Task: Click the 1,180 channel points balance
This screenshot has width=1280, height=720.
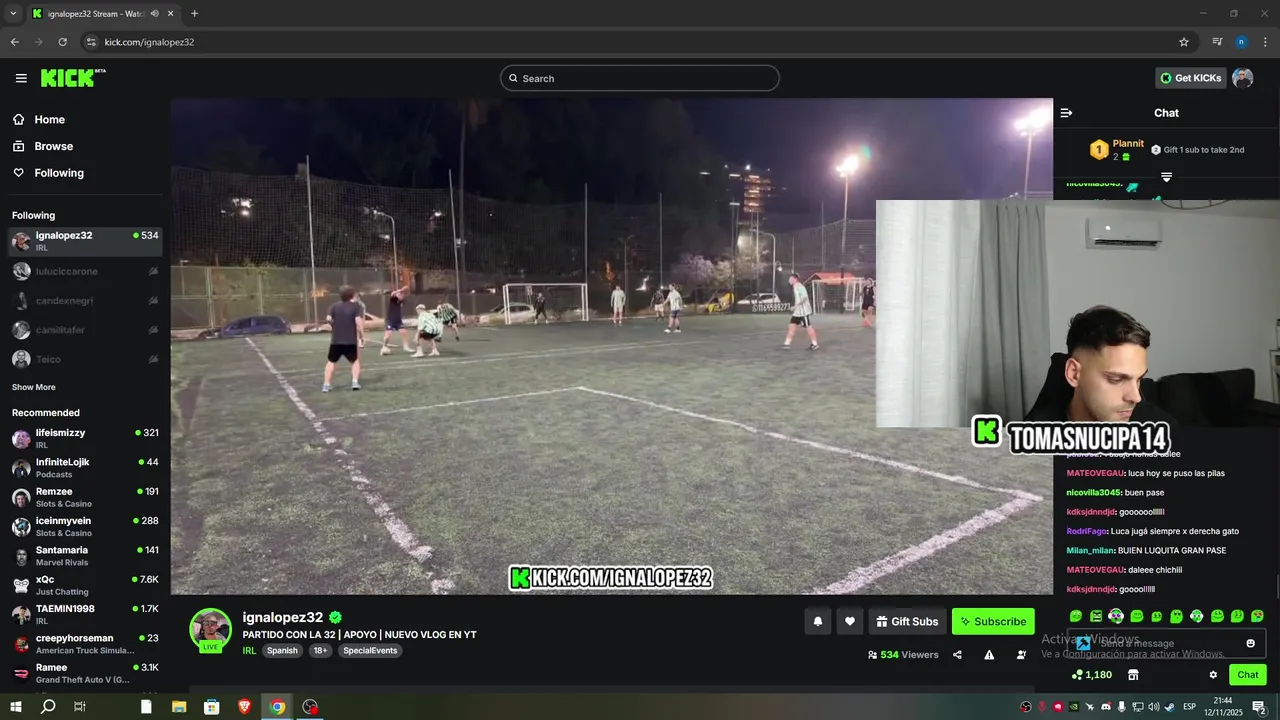Action: [x=1092, y=675]
